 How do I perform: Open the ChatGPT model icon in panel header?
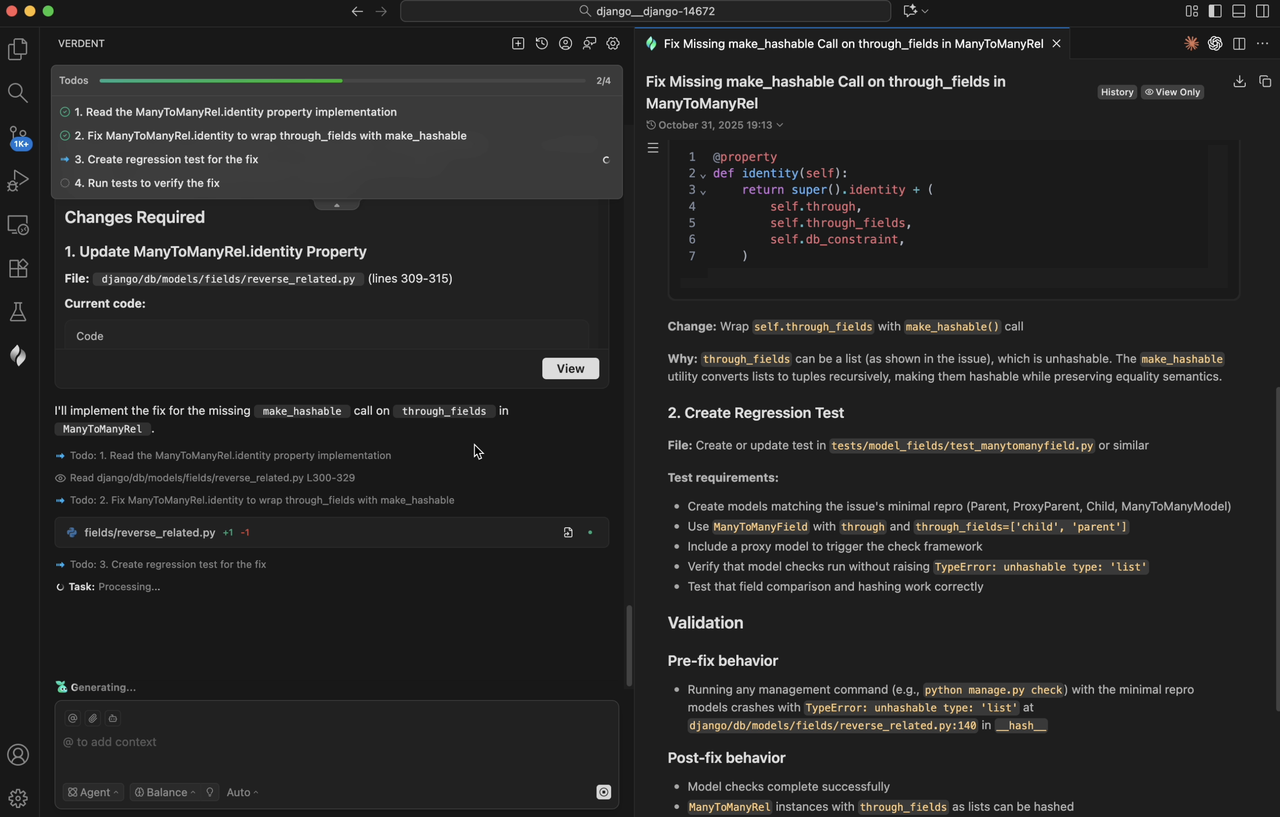tap(1215, 43)
